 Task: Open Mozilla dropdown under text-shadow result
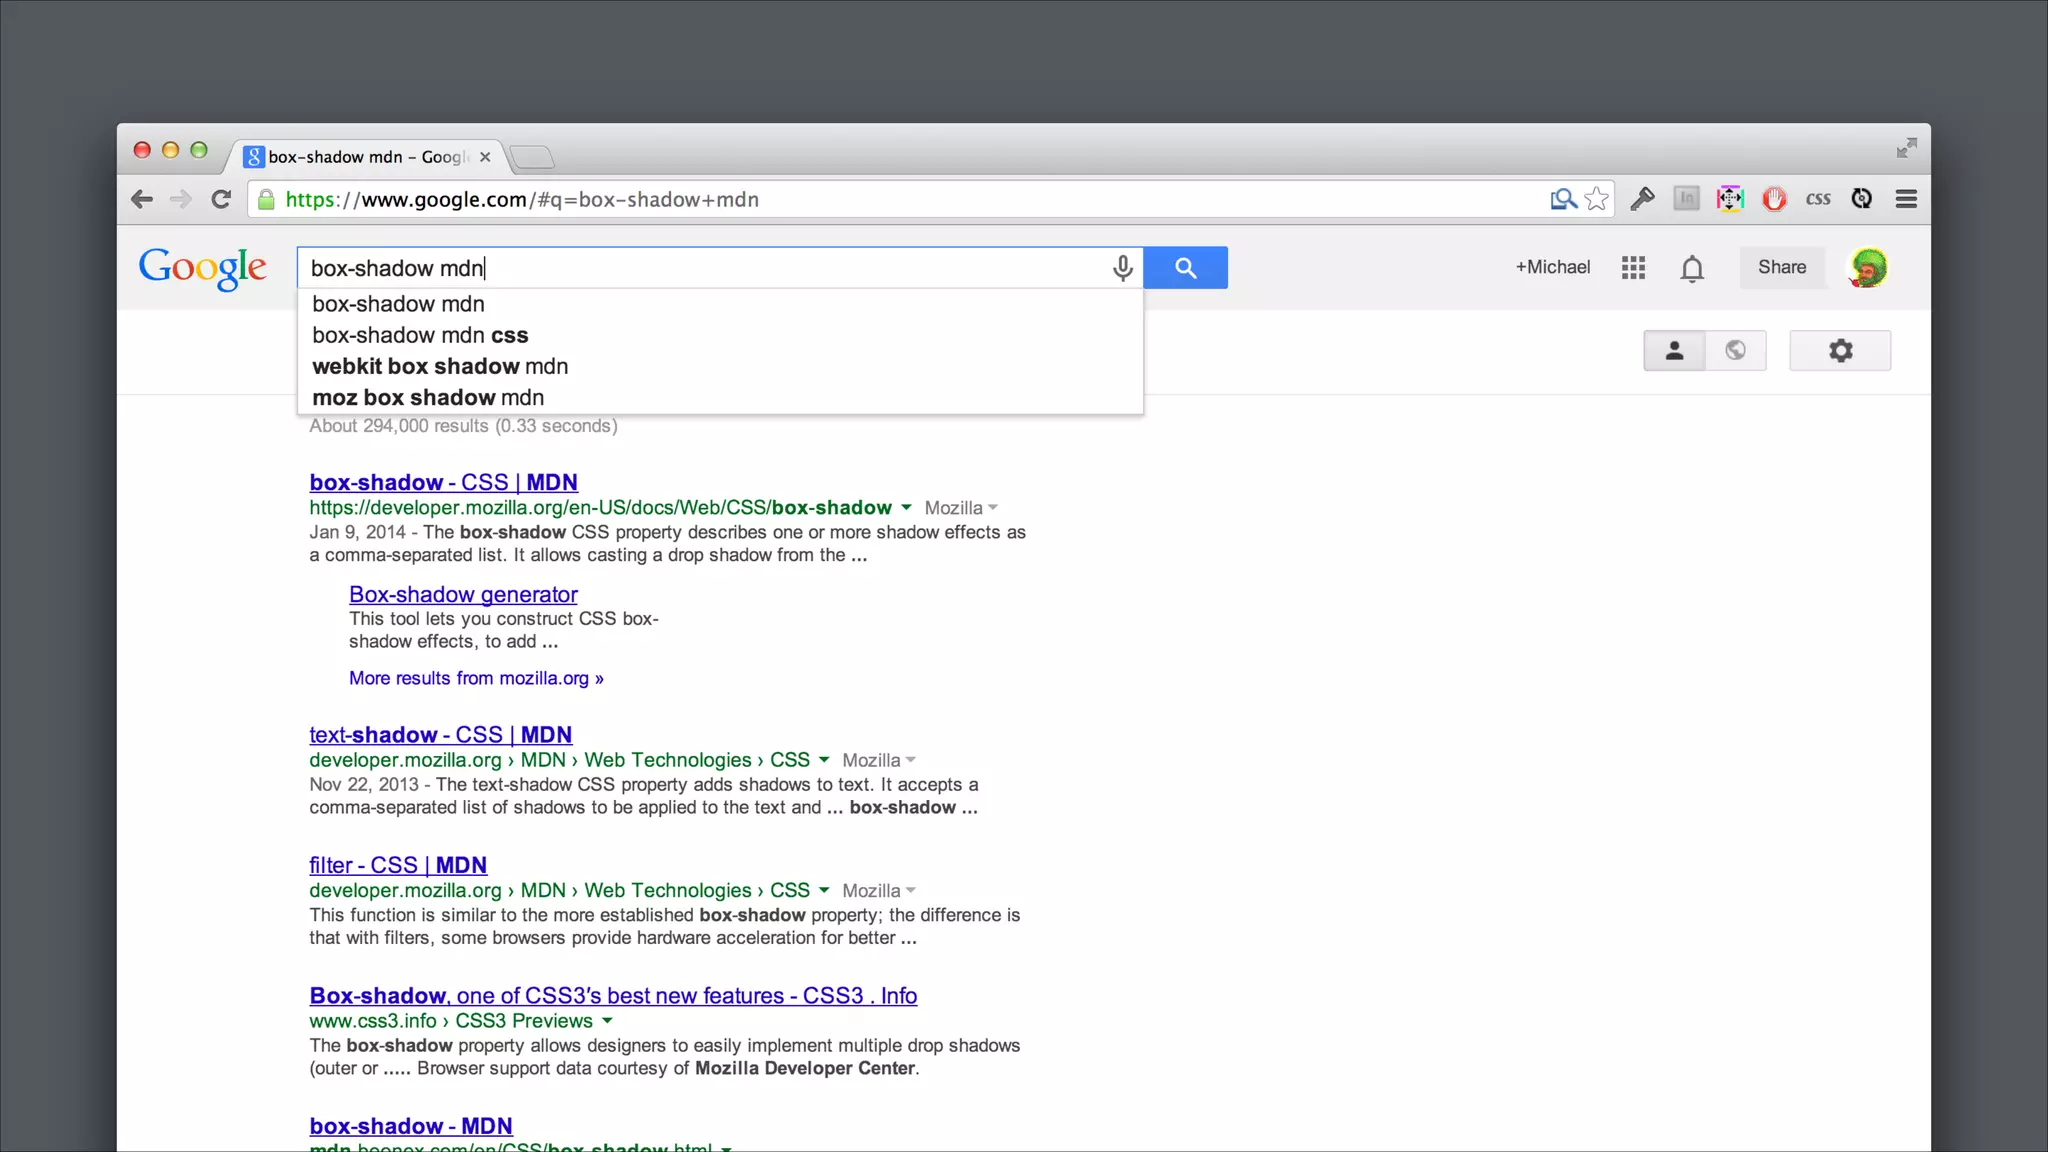tap(879, 761)
